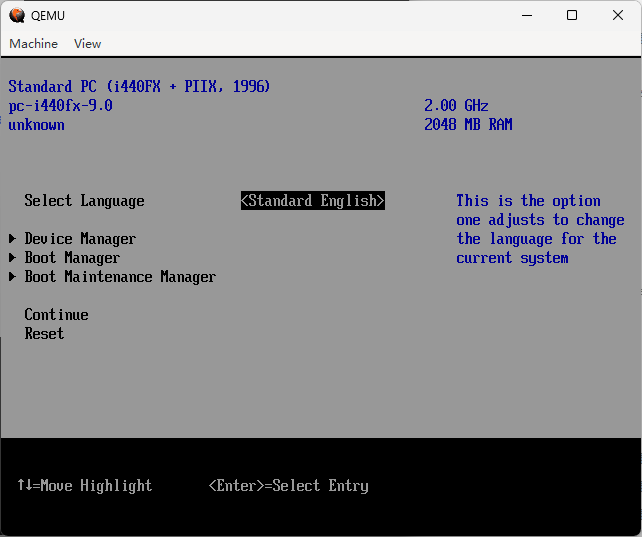Open the Boot Manager entry

coord(72,258)
